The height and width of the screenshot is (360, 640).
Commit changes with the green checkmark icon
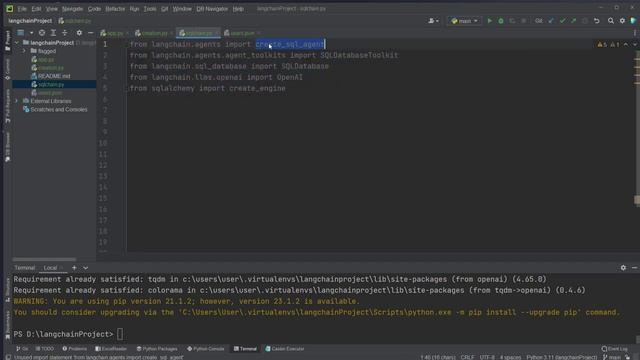pos(562,21)
